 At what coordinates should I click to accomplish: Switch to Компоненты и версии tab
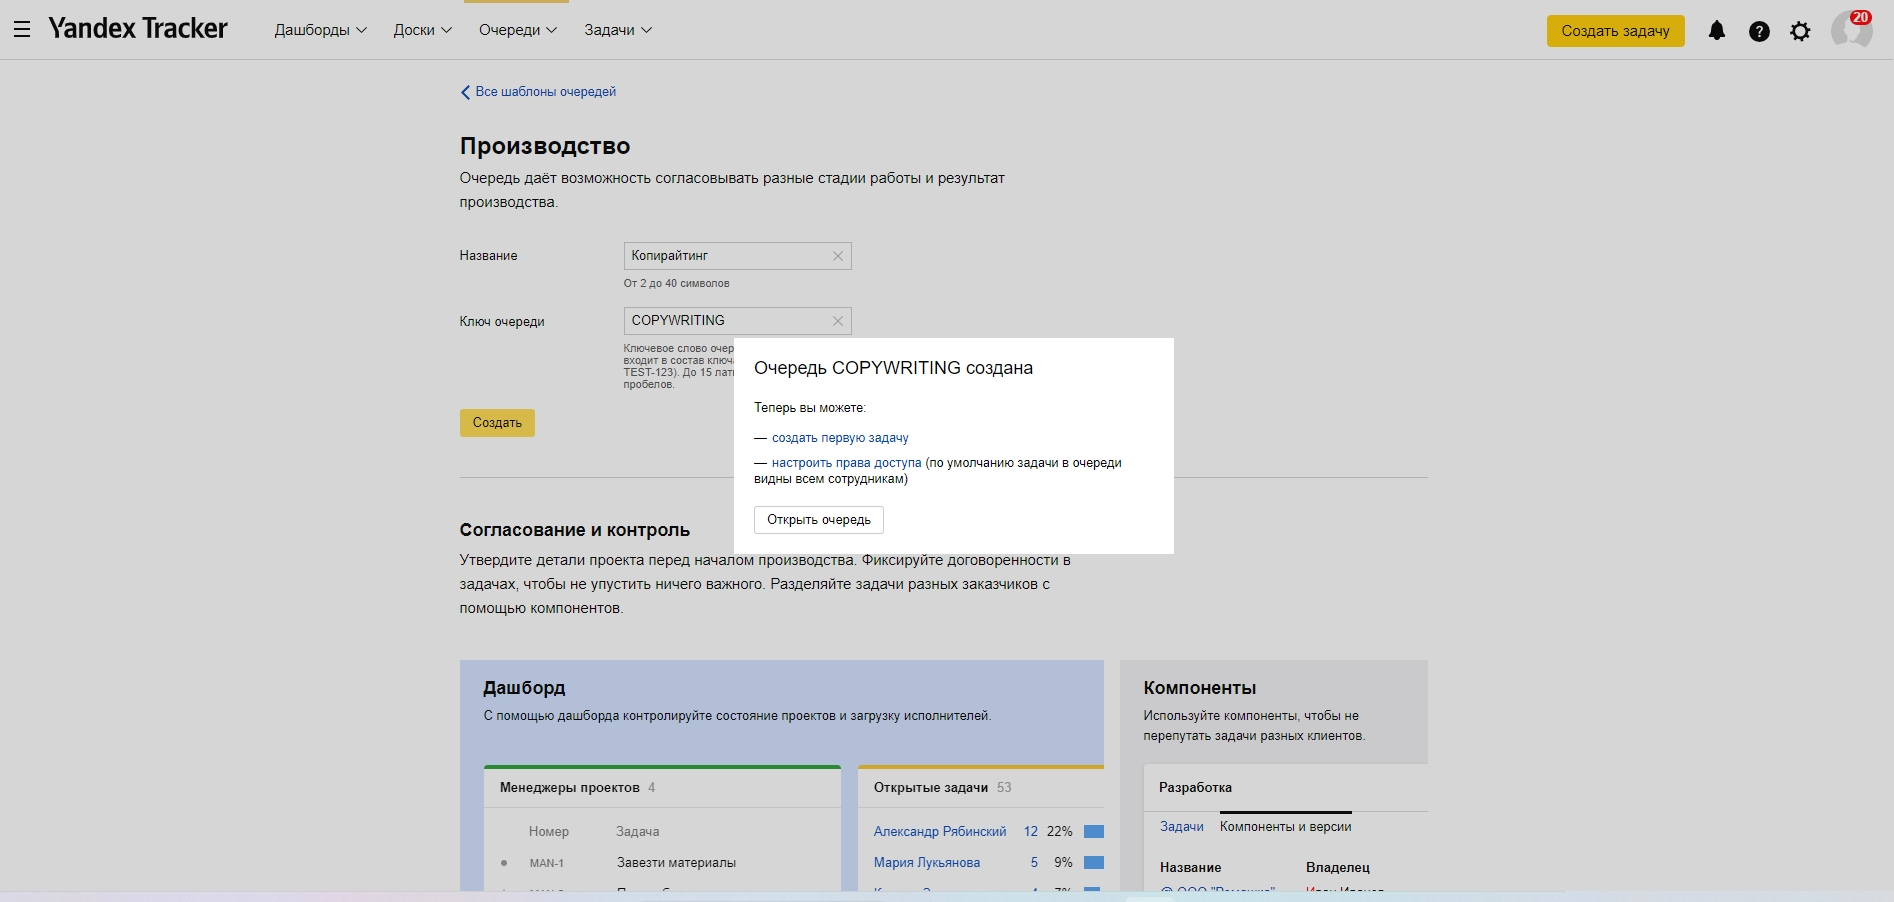click(x=1285, y=827)
